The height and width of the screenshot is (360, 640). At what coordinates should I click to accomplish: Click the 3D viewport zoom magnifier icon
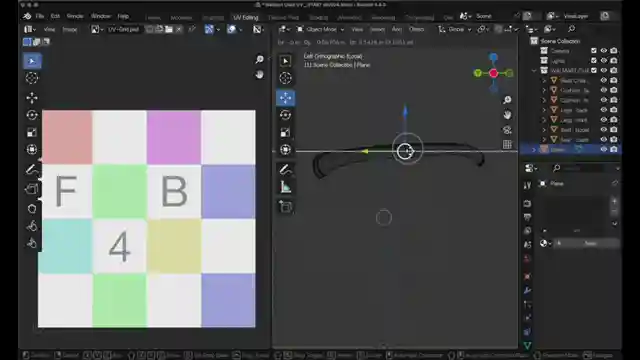click(x=507, y=100)
